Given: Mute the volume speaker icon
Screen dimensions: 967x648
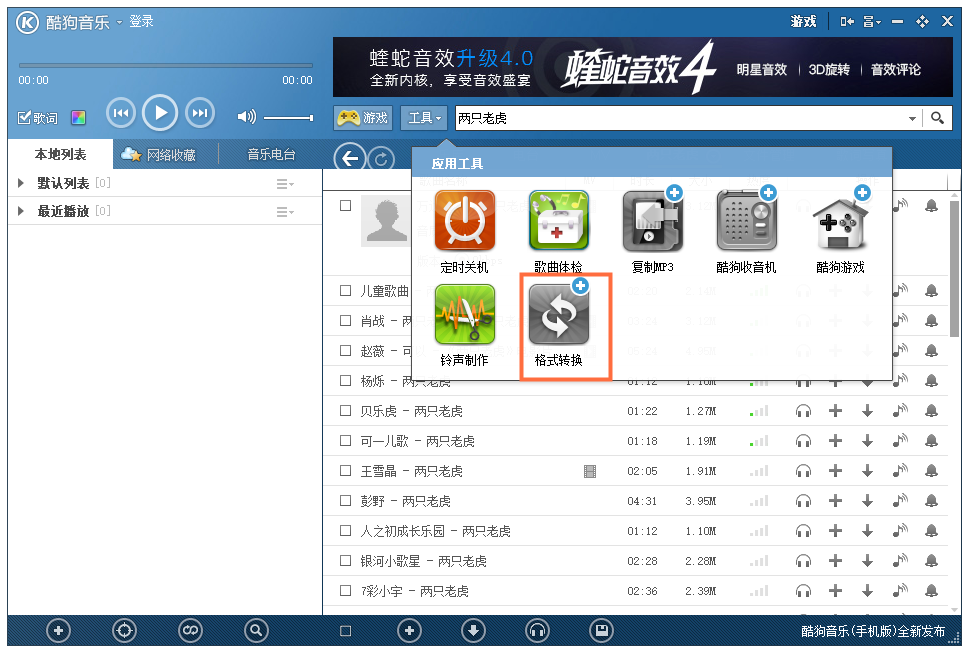Looking at the screenshot, I should (x=246, y=117).
